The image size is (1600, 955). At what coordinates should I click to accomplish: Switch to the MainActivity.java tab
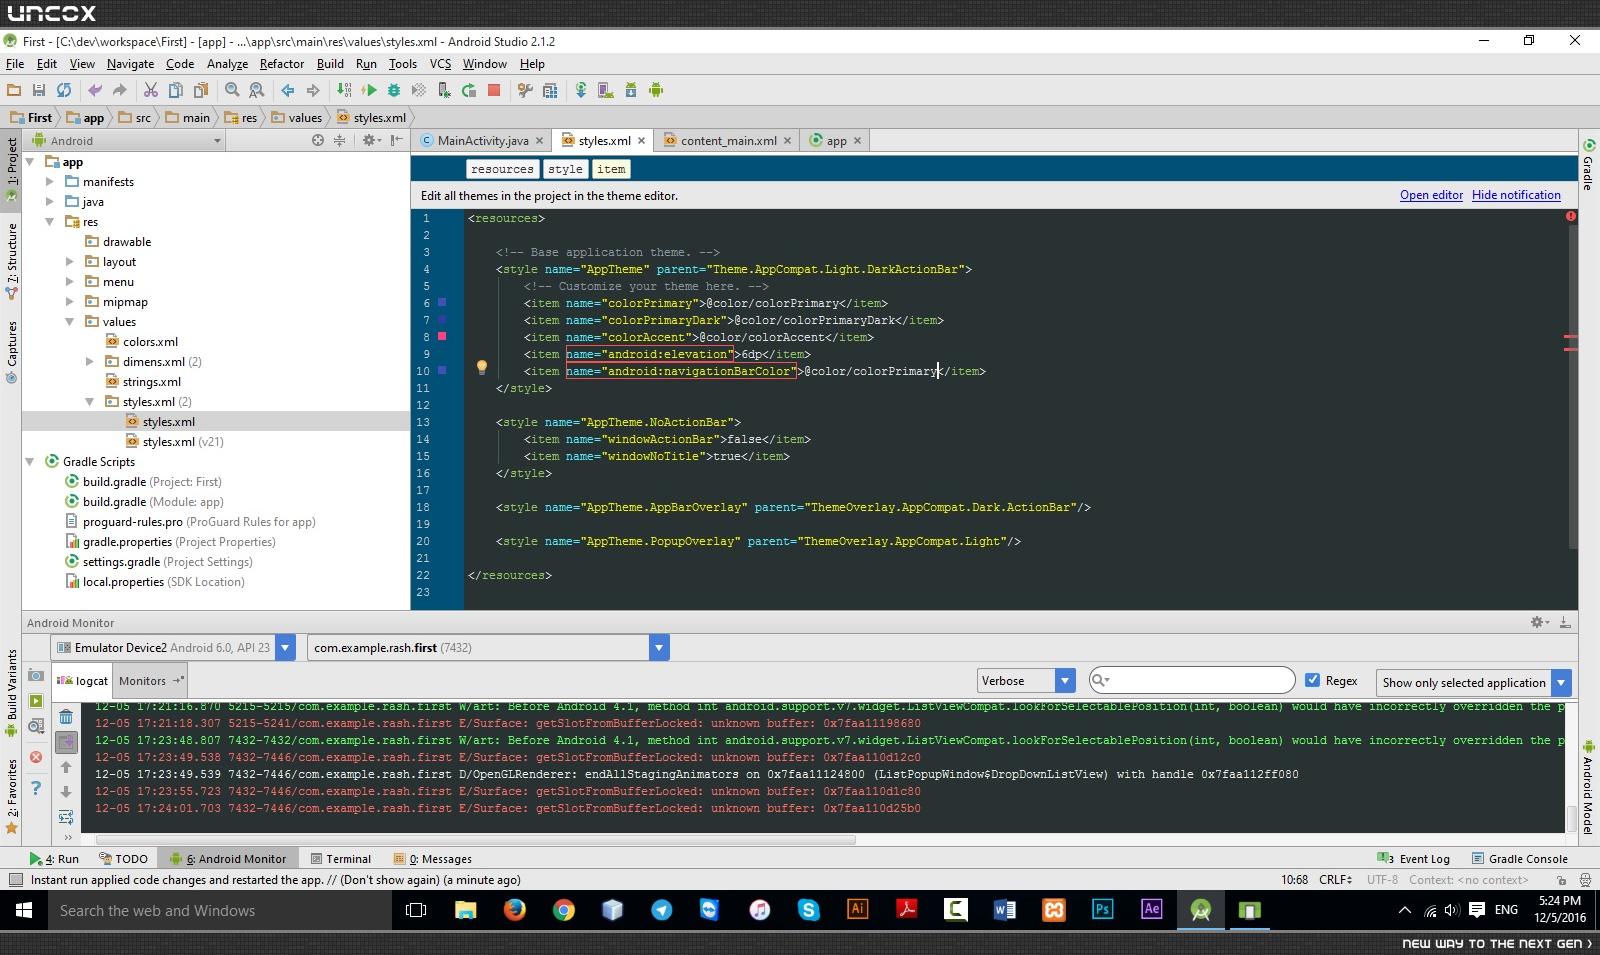tap(482, 141)
